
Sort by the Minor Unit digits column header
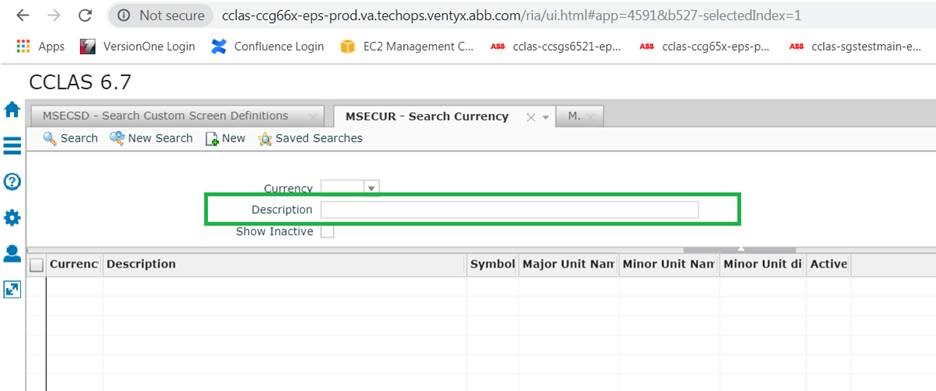[762, 264]
